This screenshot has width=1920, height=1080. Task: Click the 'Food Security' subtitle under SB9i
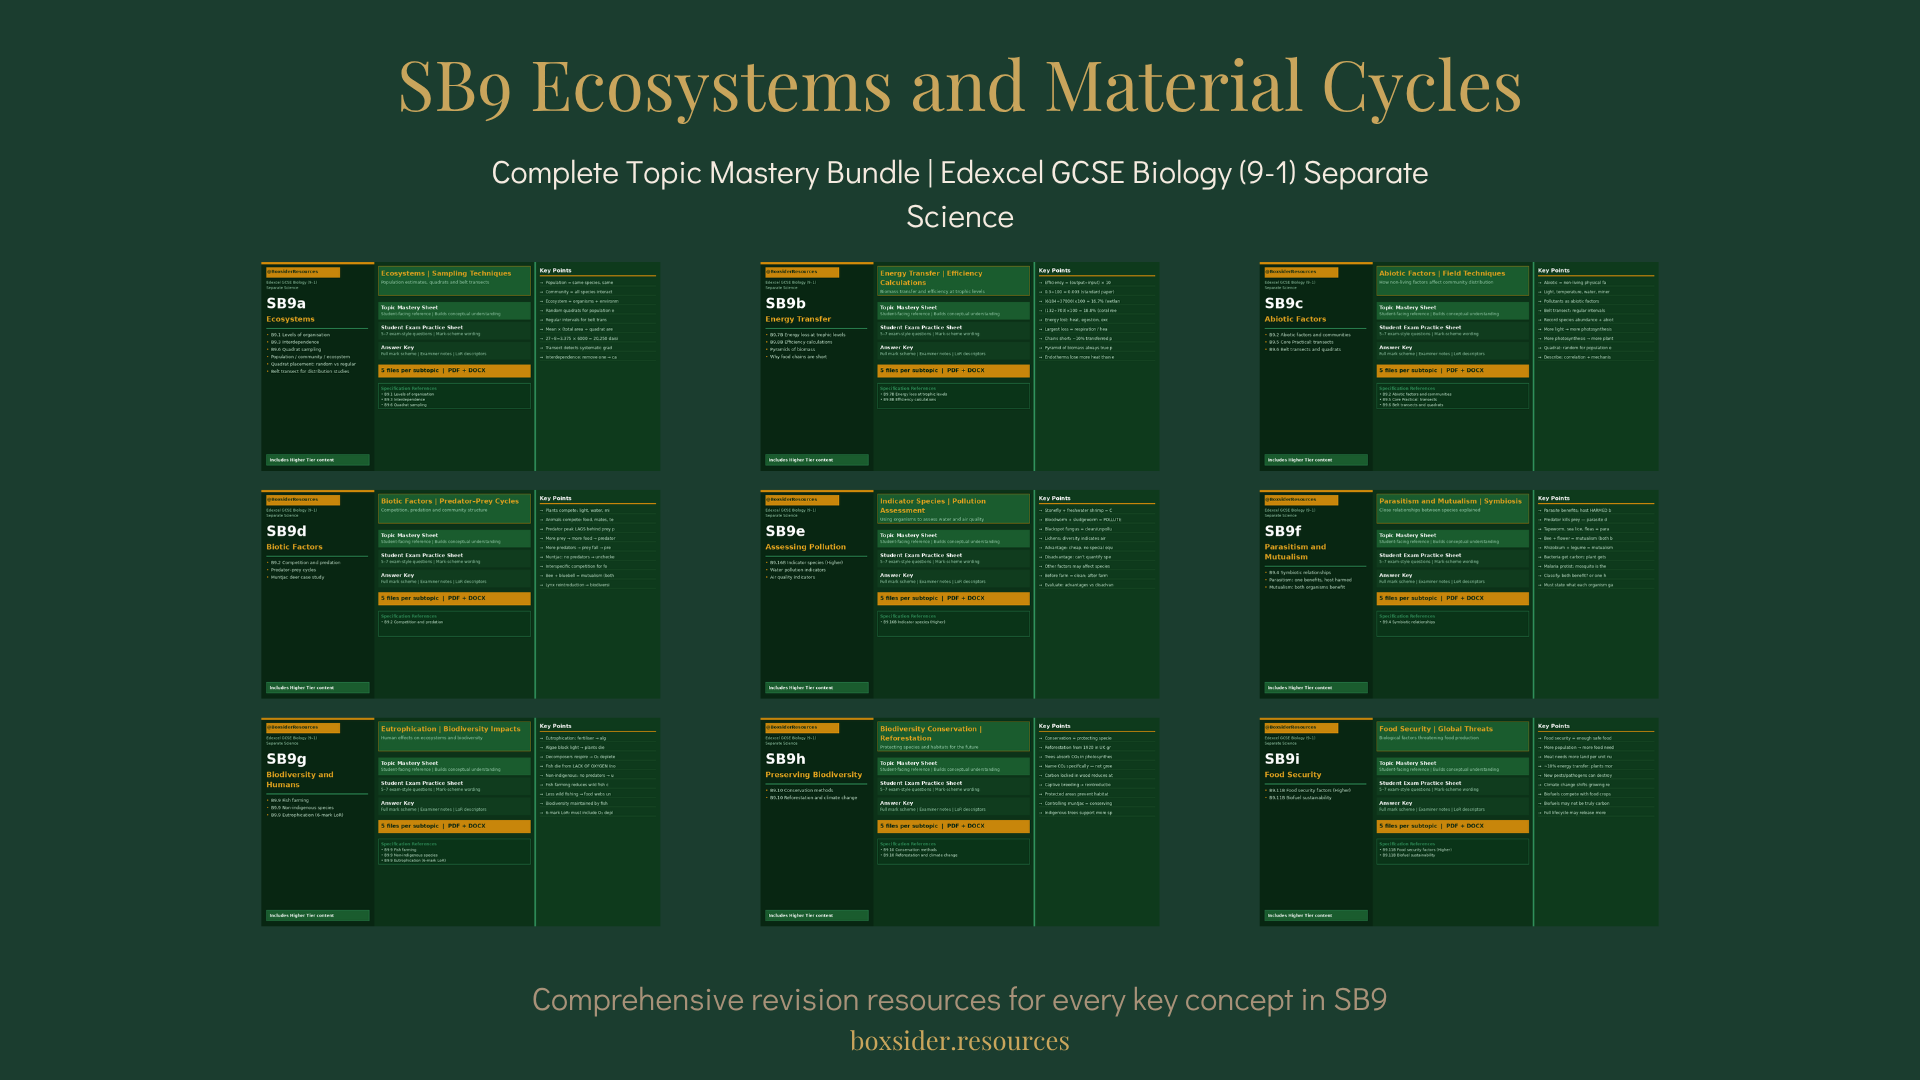coord(1293,775)
